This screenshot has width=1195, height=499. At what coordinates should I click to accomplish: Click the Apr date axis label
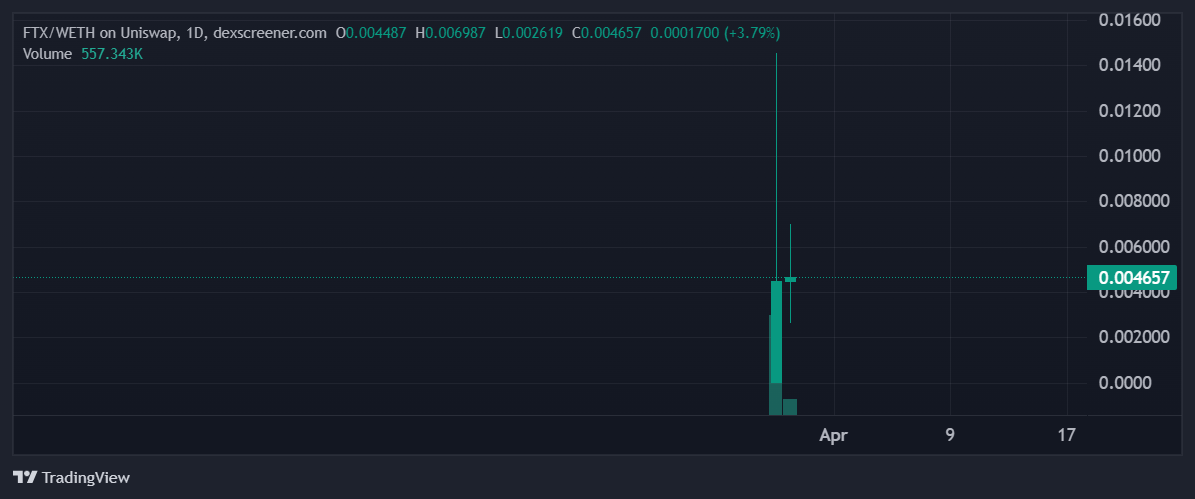pos(834,436)
